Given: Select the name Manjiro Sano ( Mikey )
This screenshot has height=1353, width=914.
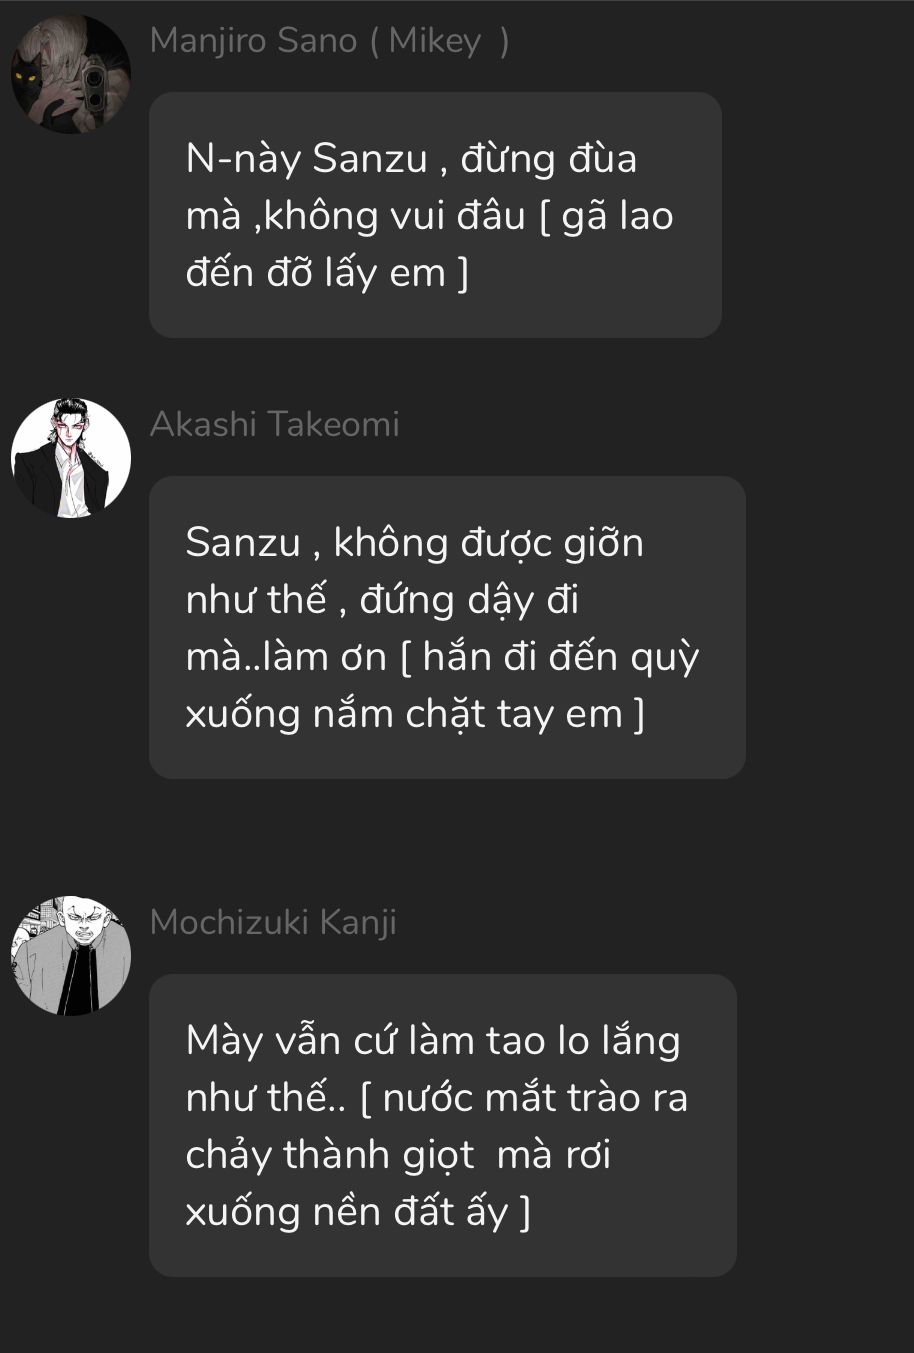Looking at the screenshot, I should (x=330, y=41).
